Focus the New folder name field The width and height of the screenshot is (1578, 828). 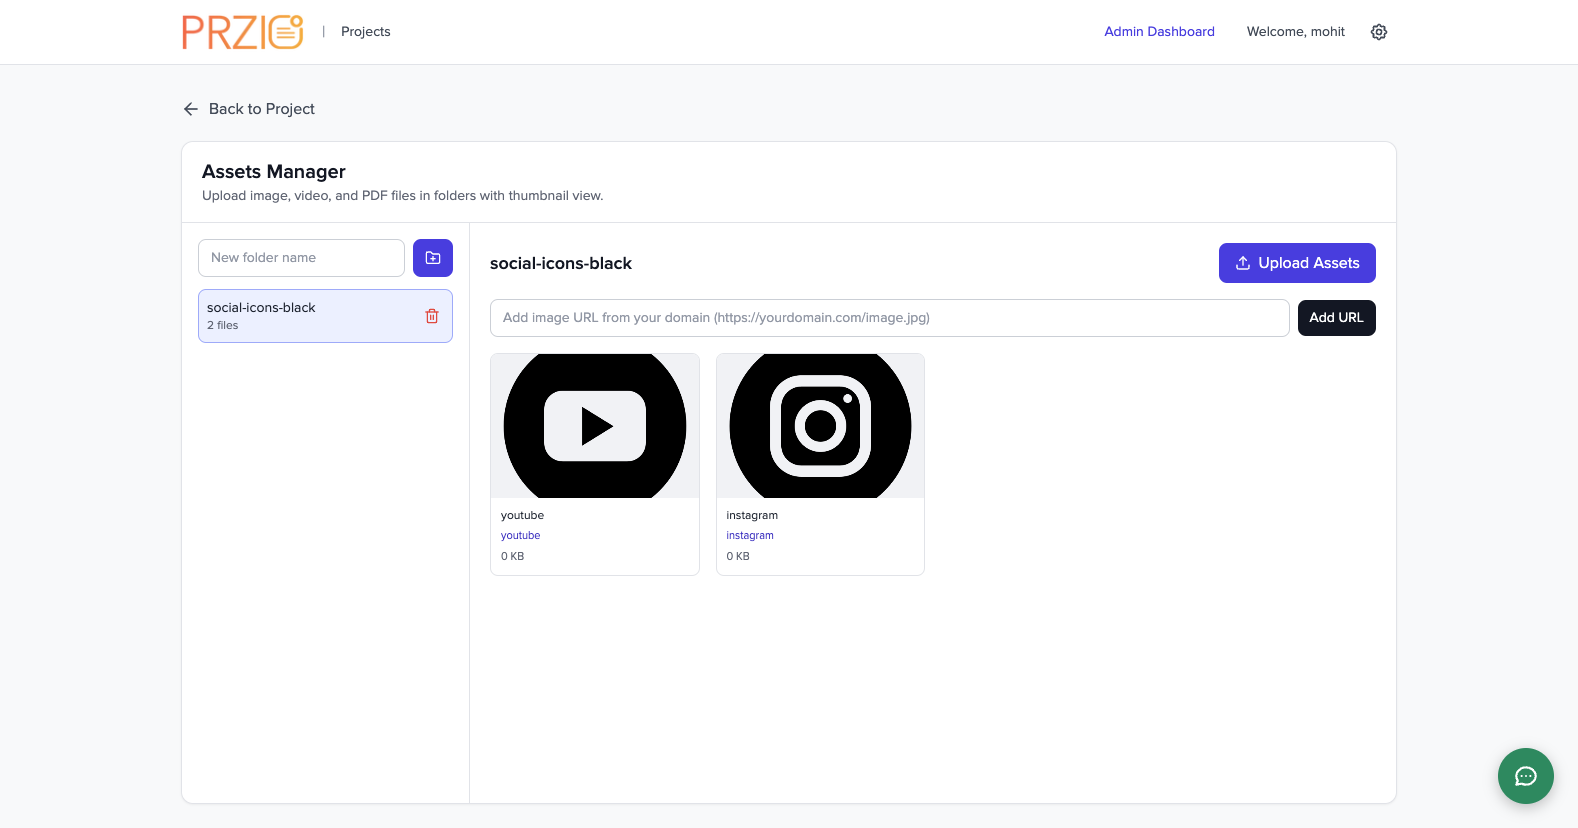pos(301,258)
